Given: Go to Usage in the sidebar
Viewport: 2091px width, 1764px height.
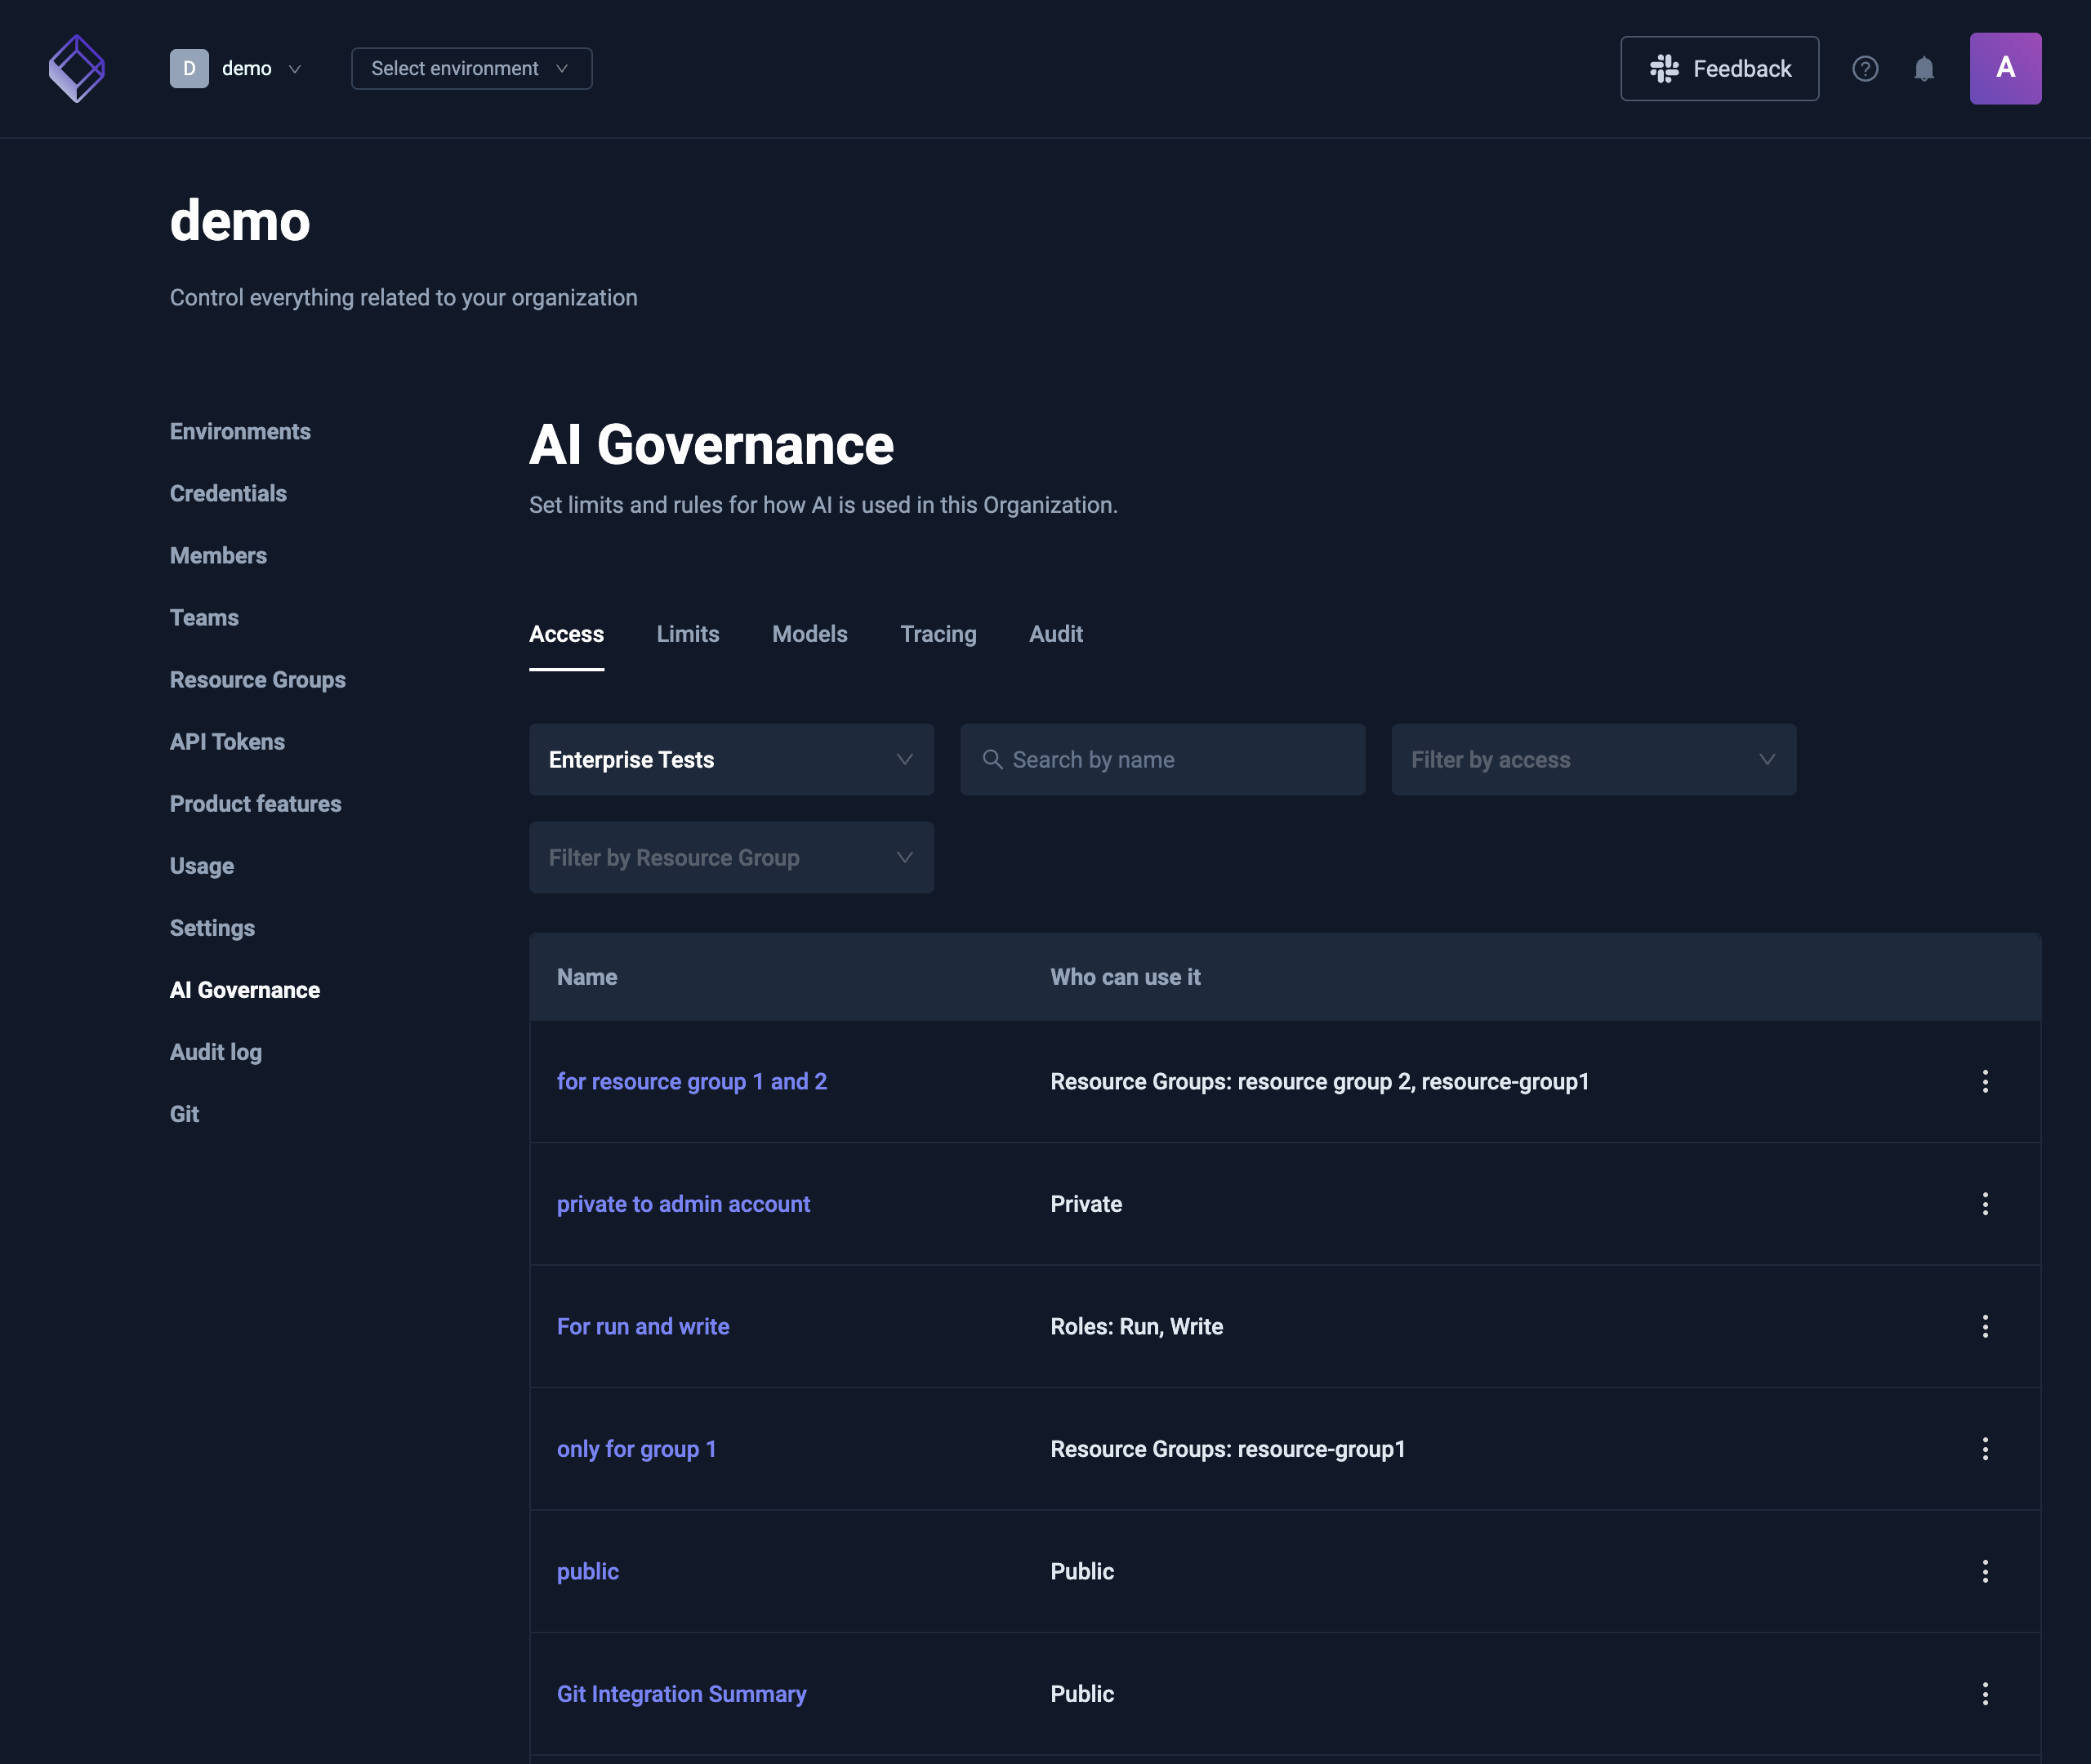Looking at the screenshot, I should pos(202,866).
